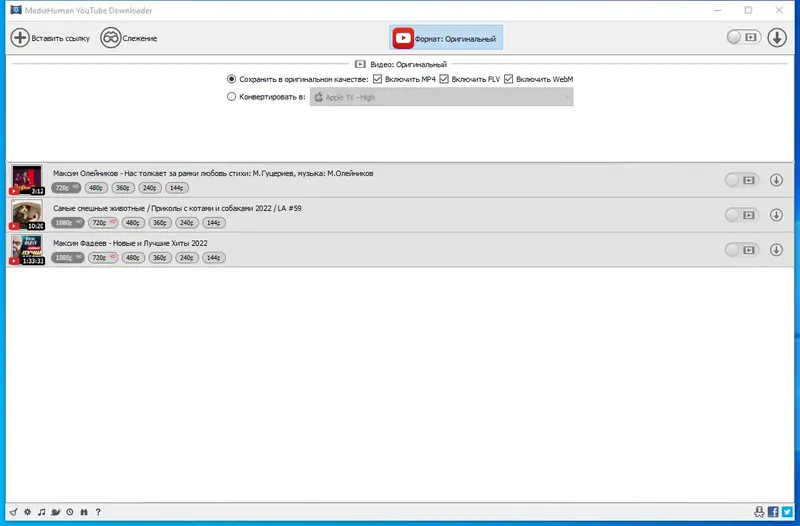Select 480p quality for Самые смешные животные

[133, 222]
